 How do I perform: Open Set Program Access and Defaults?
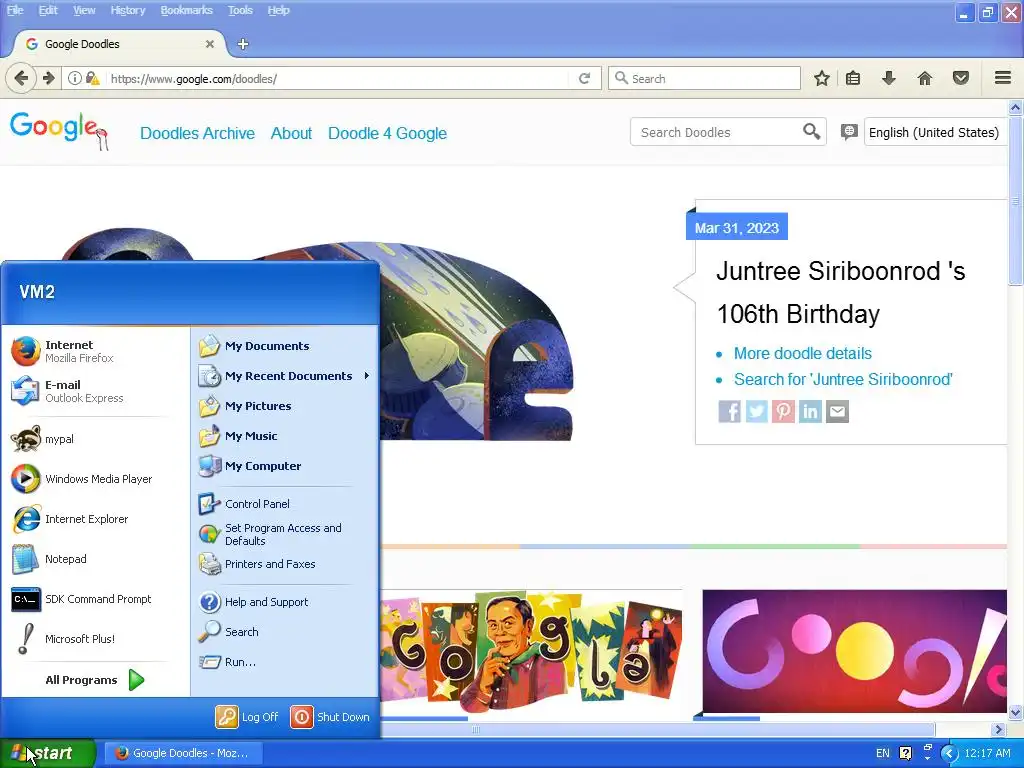(285, 534)
